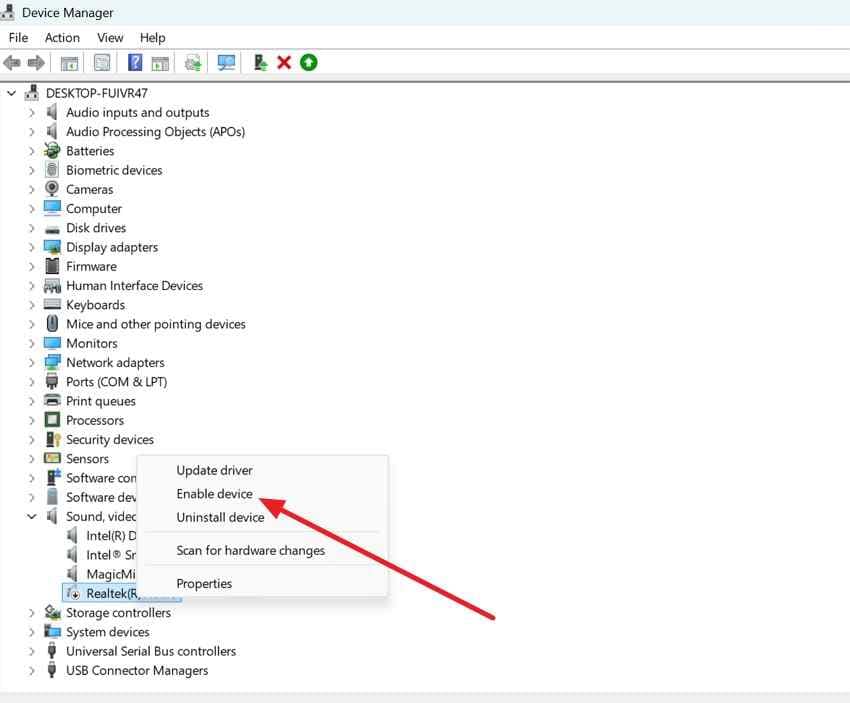Click the Properties sheet toolbar icon

point(102,63)
